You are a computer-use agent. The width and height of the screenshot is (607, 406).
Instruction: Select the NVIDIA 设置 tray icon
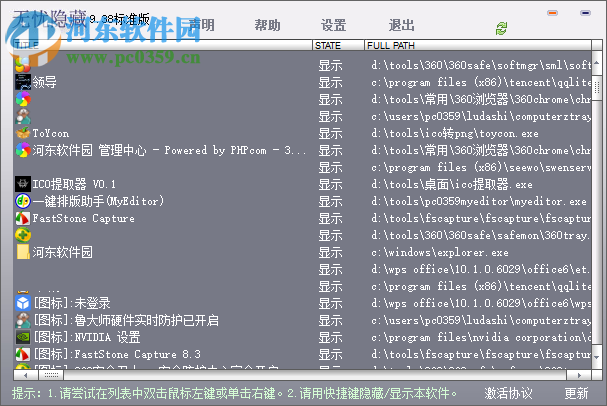23,337
